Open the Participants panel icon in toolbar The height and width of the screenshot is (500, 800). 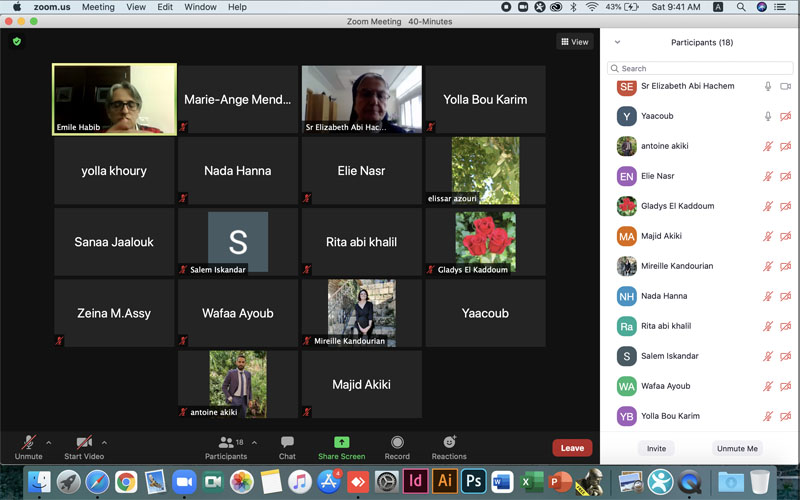(226, 442)
